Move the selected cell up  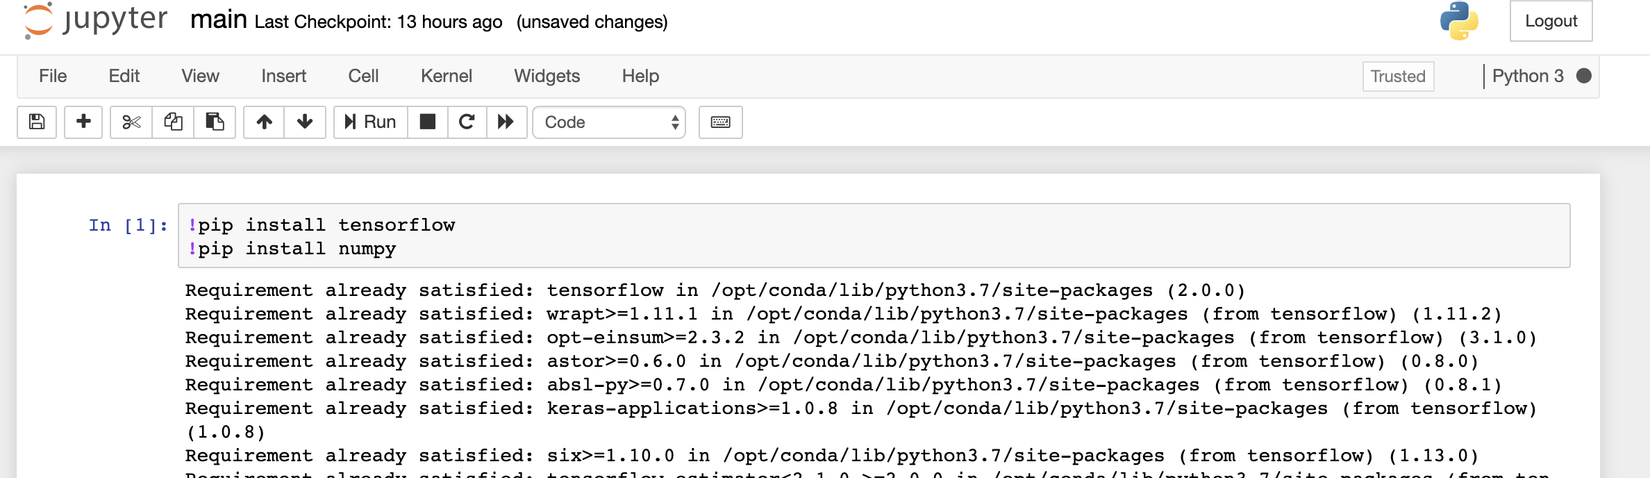point(264,122)
